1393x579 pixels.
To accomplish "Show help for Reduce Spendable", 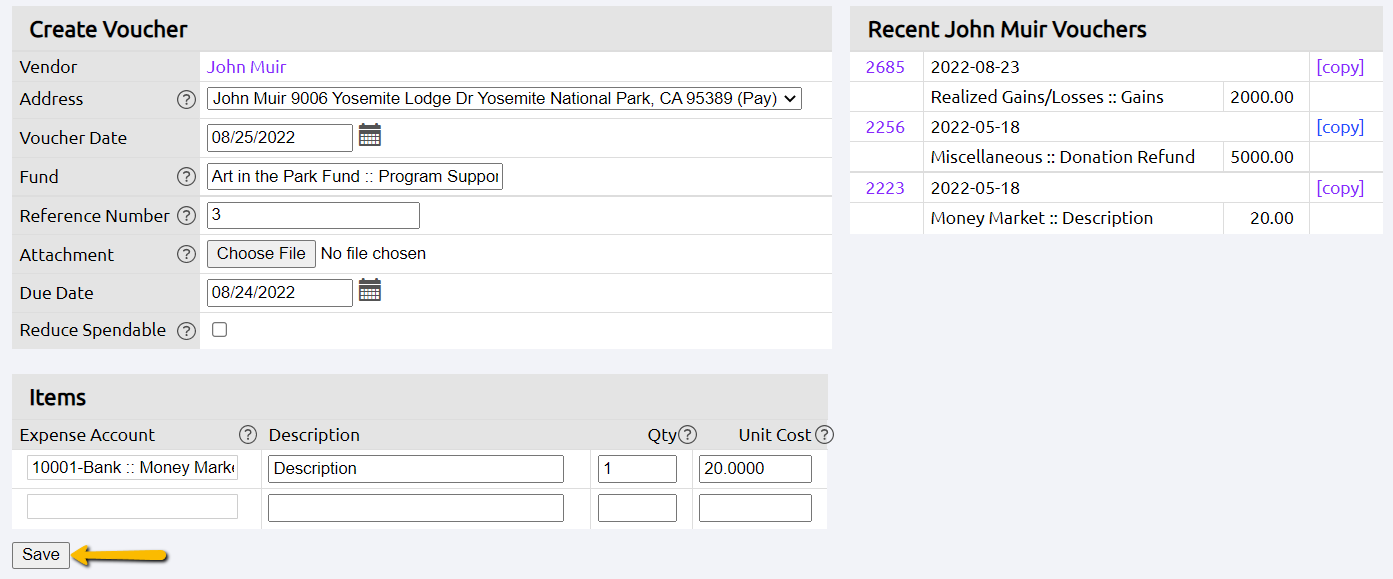I will click(x=186, y=331).
